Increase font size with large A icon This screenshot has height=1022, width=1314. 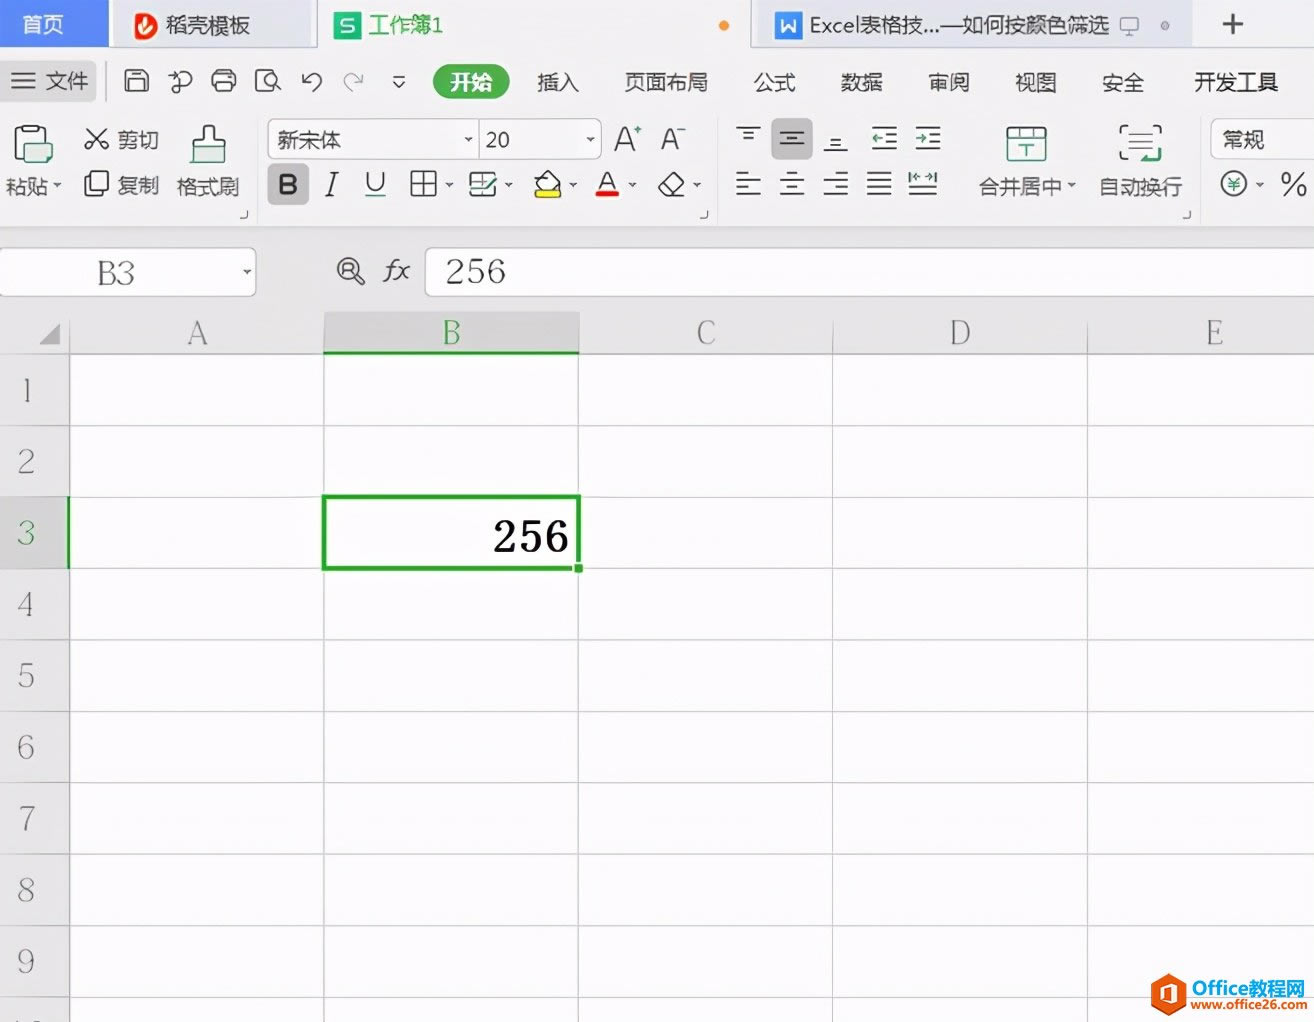tap(627, 139)
